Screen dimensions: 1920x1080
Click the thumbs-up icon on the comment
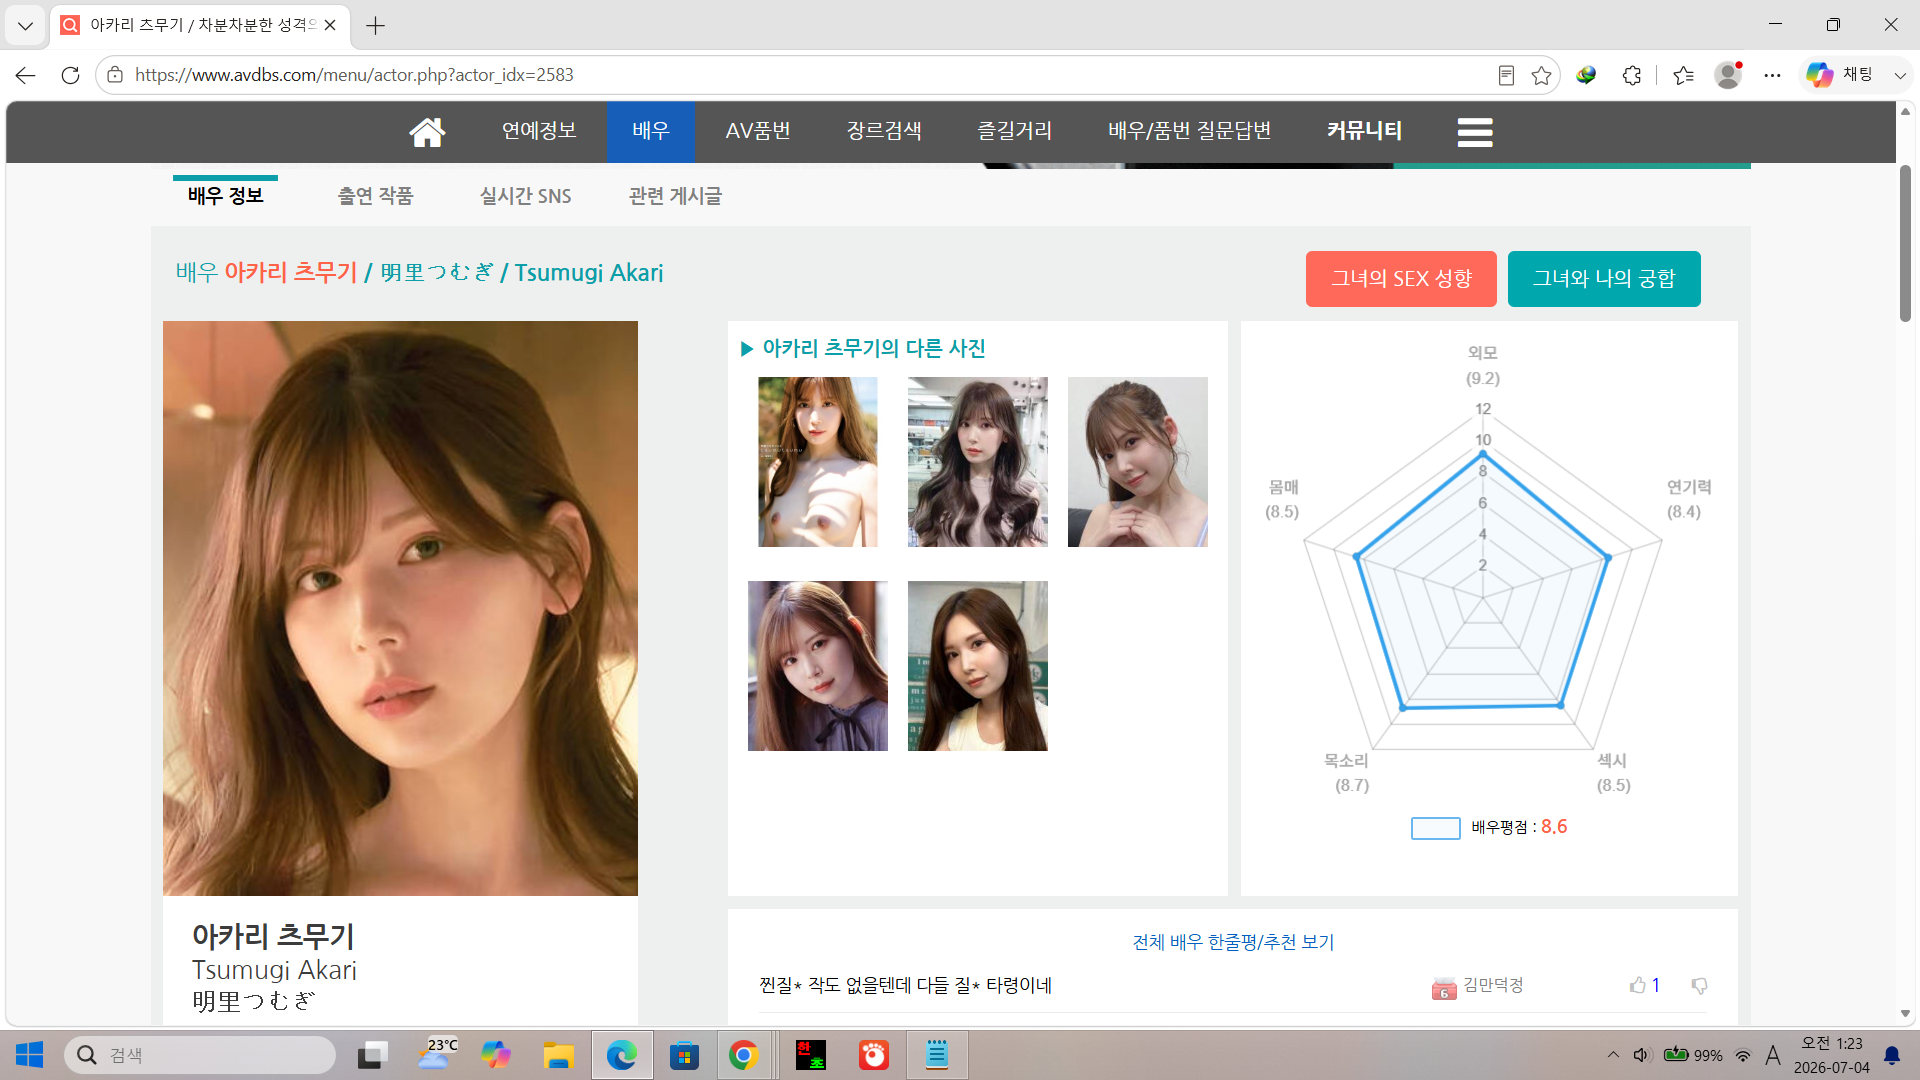pyautogui.click(x=1637, y=985)
